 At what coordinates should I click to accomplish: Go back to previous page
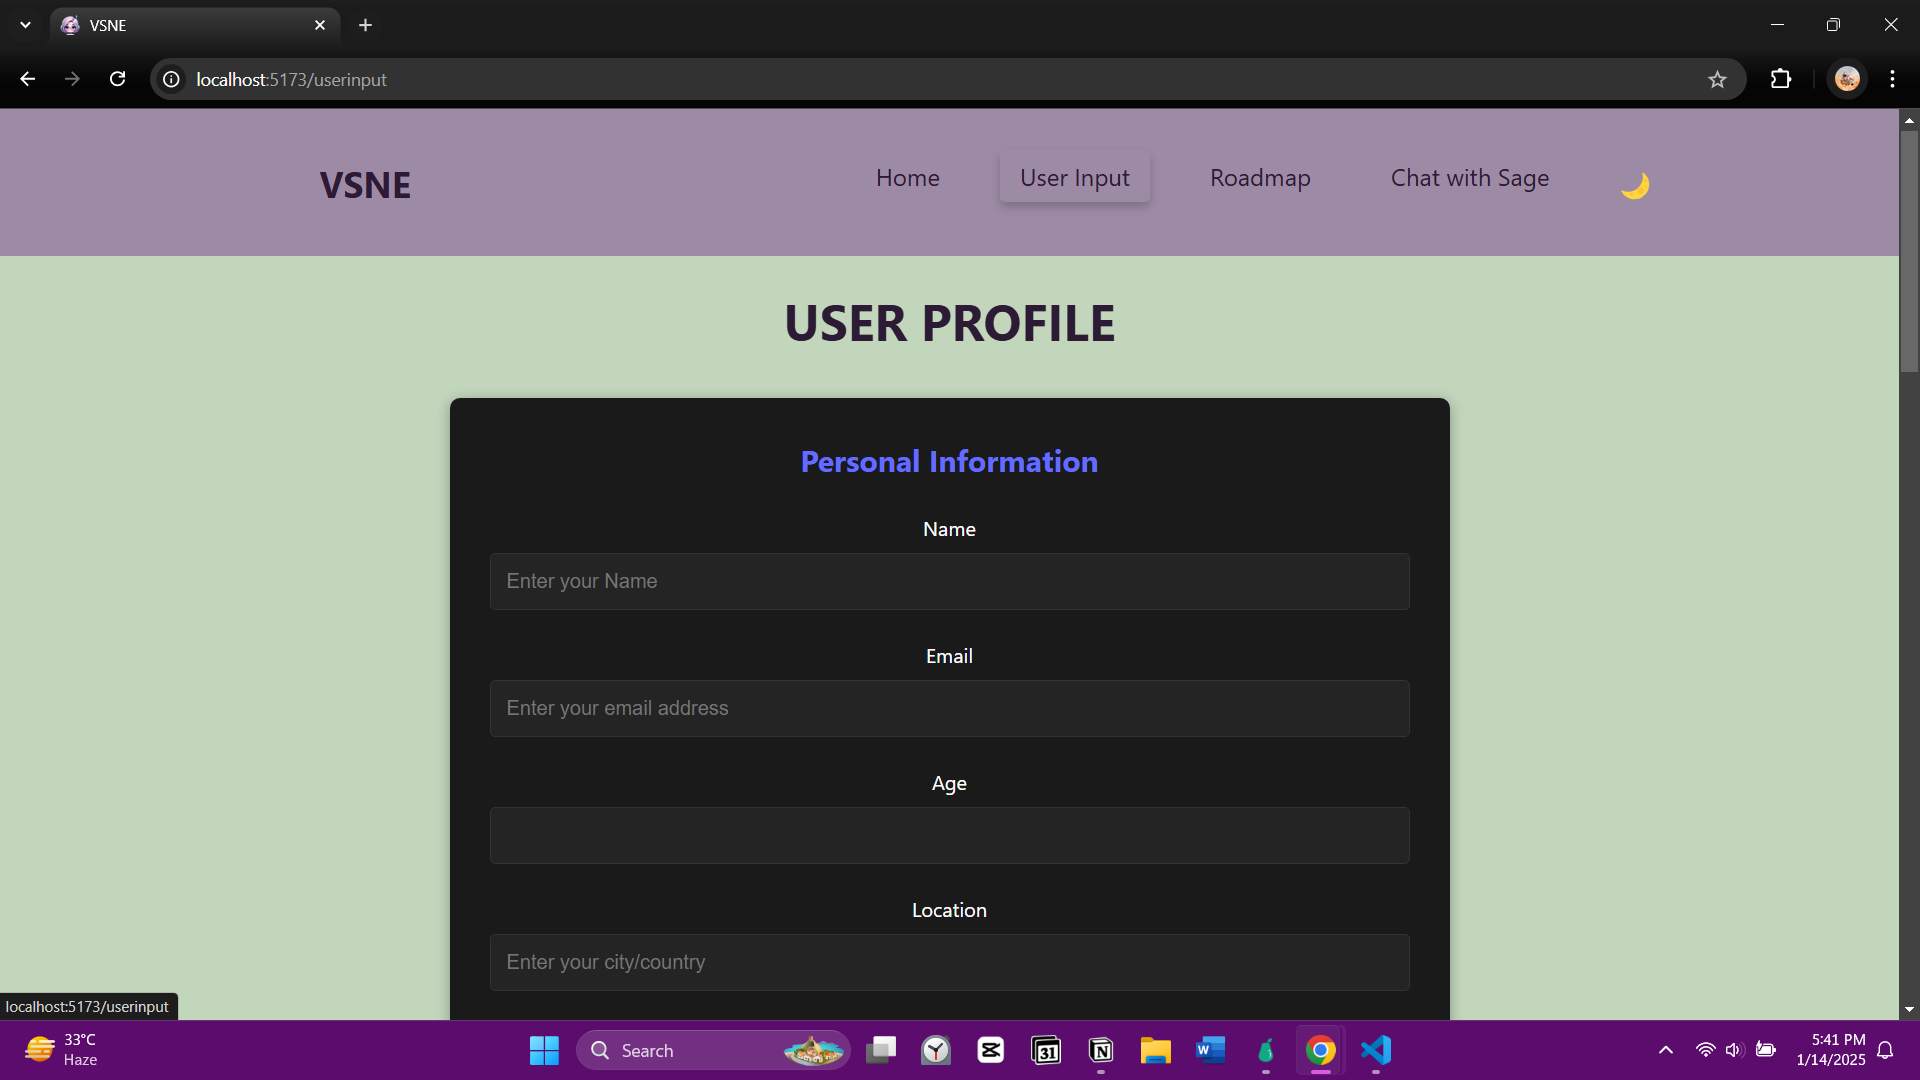tap(28, 79)
